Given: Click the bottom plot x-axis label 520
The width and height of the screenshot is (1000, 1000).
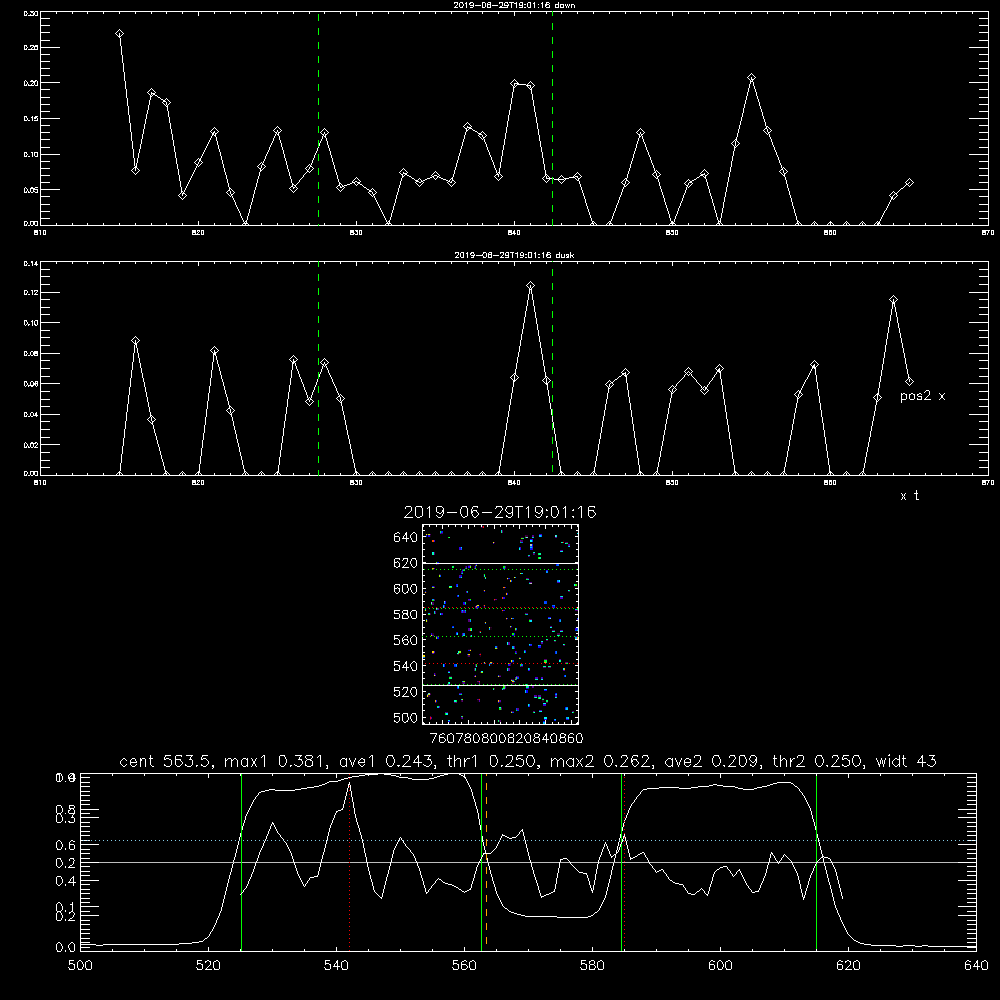Looking at the screenshot, I should click(208, 965).
